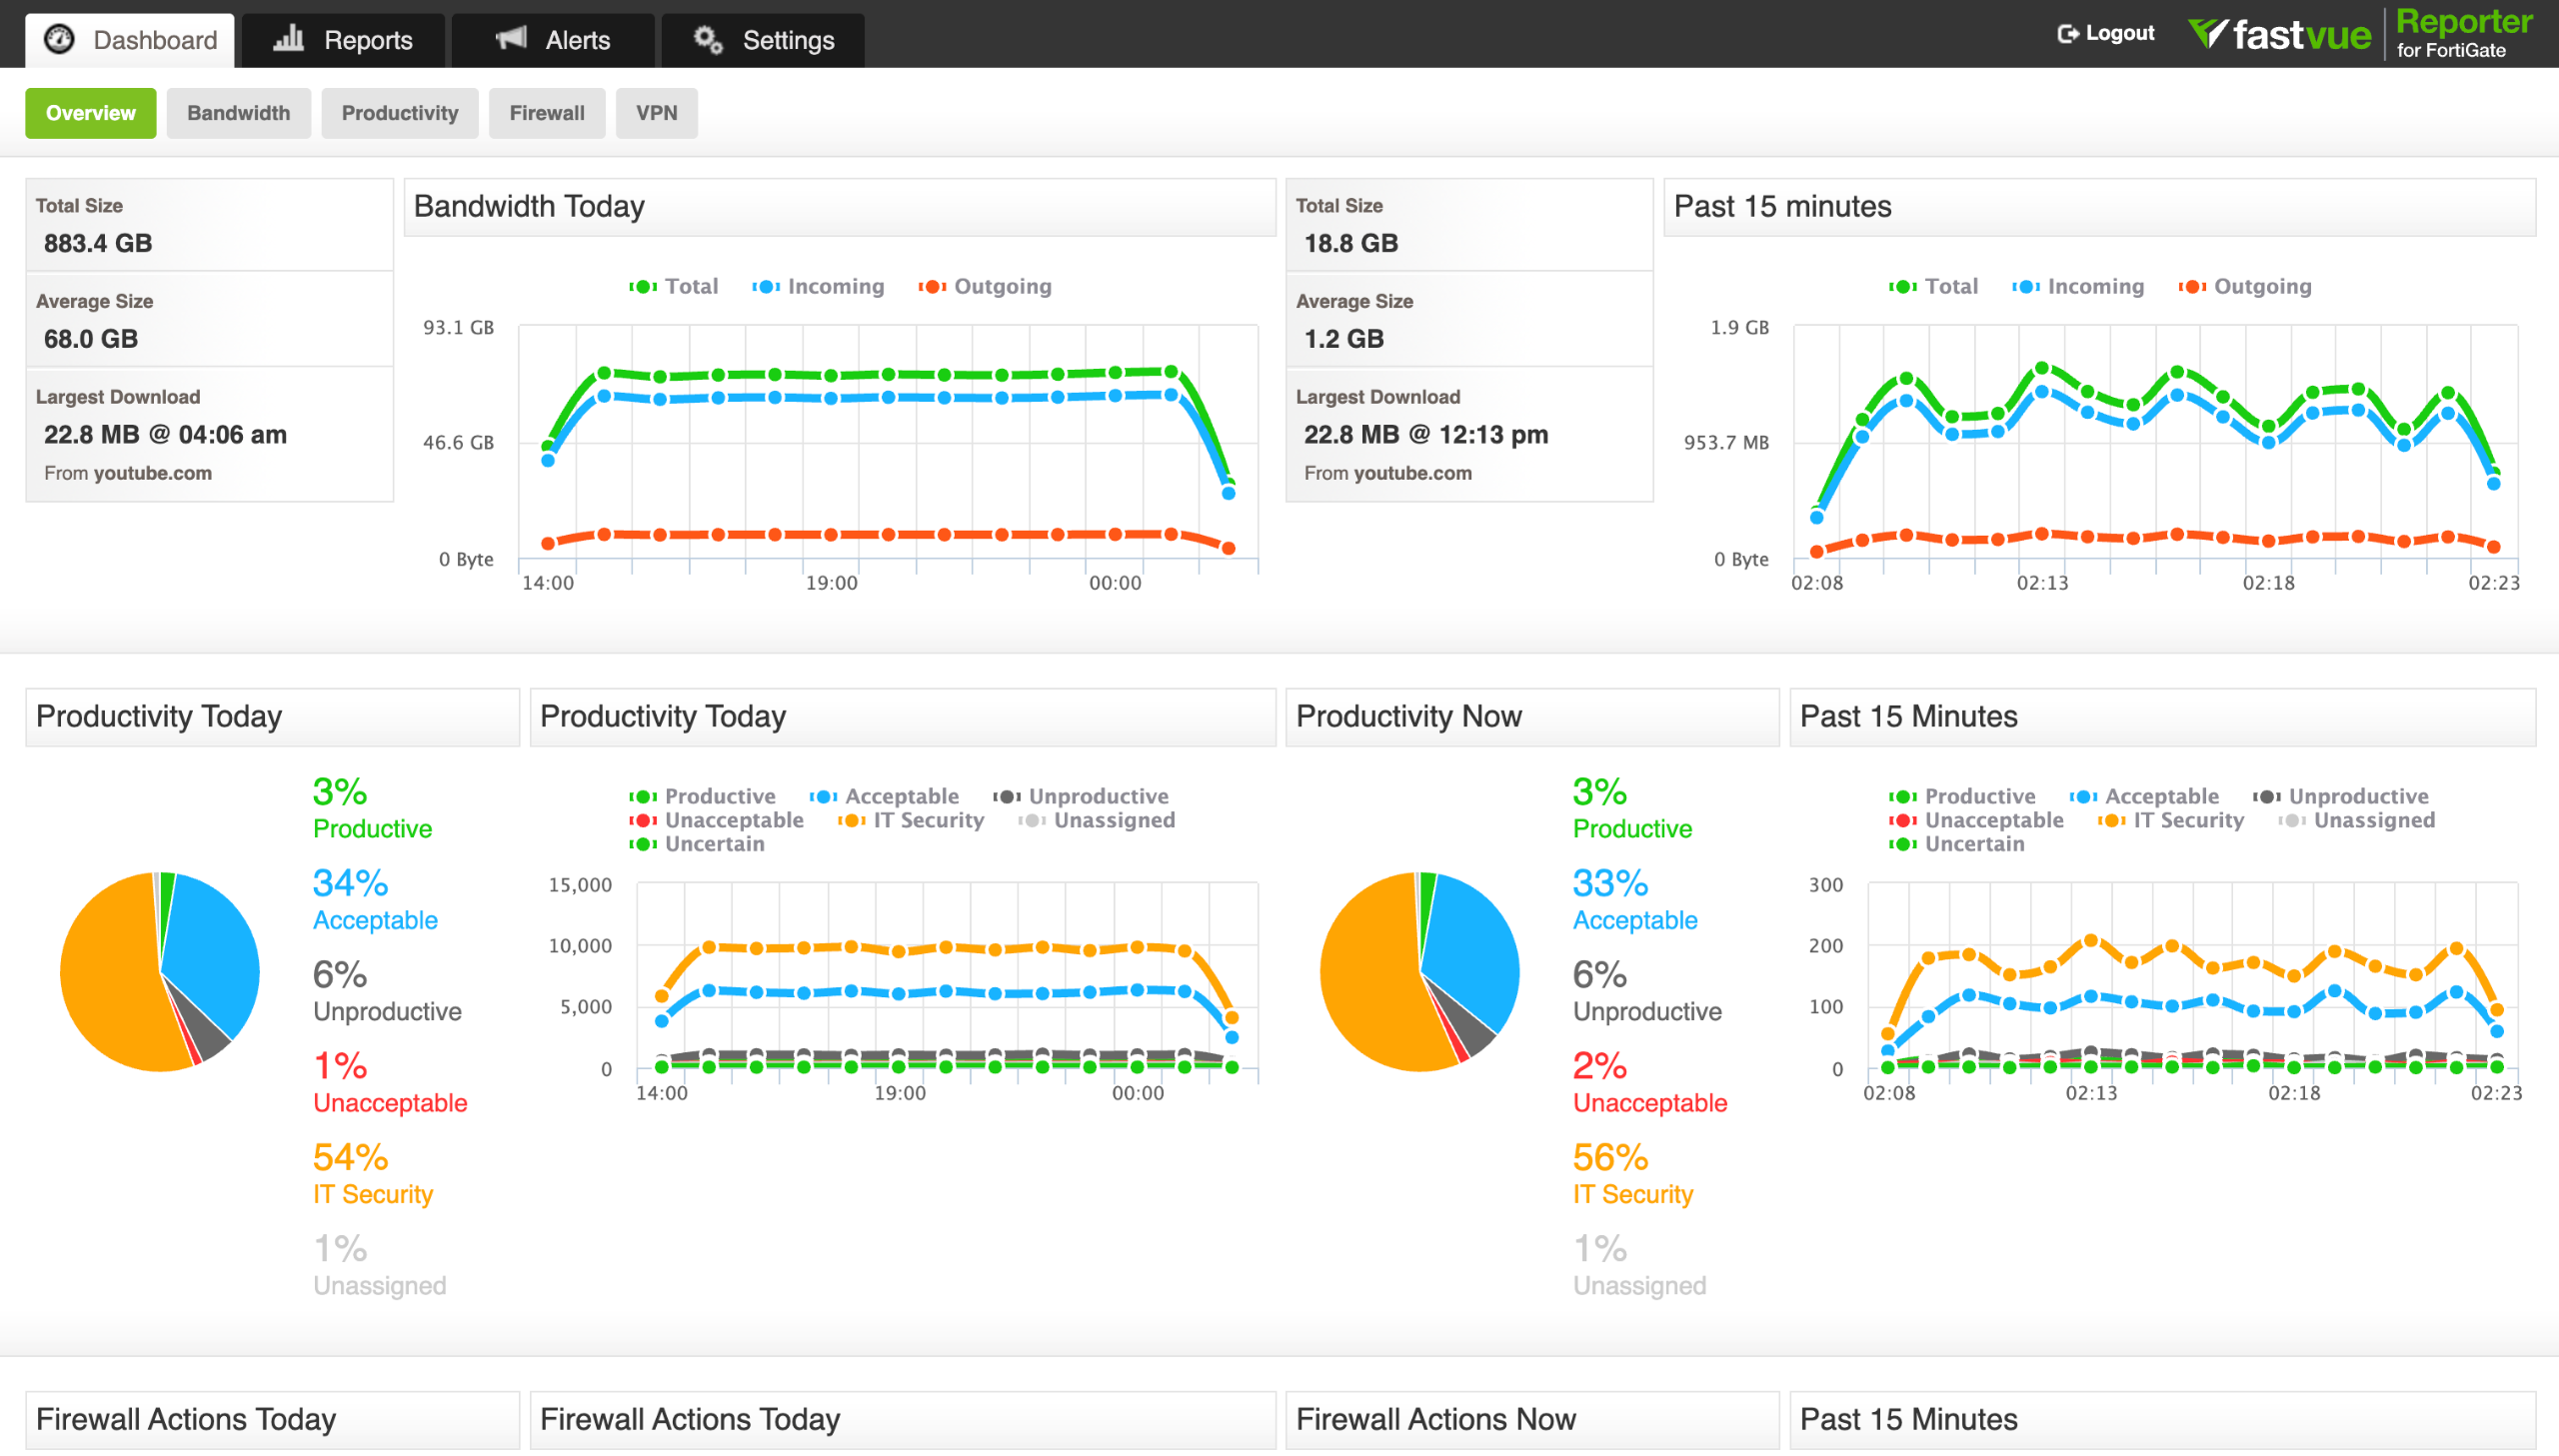The image size is (2559, 1456).
Task: Click the Logout arrow icon
Action: click(2067, 34)
